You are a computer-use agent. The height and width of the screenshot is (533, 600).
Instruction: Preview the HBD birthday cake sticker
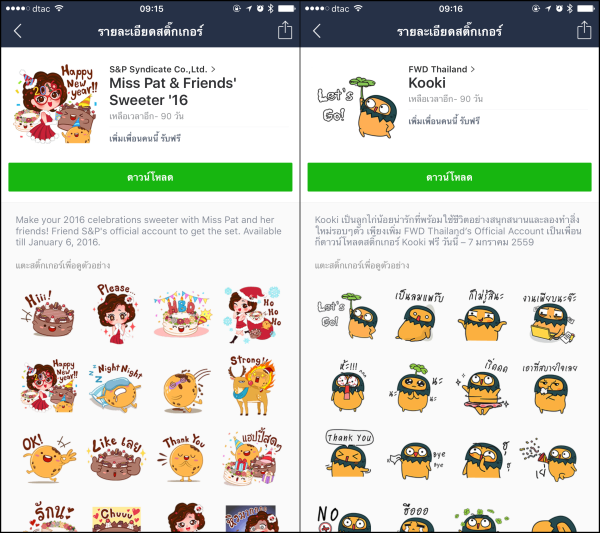[x=183, y=314]
